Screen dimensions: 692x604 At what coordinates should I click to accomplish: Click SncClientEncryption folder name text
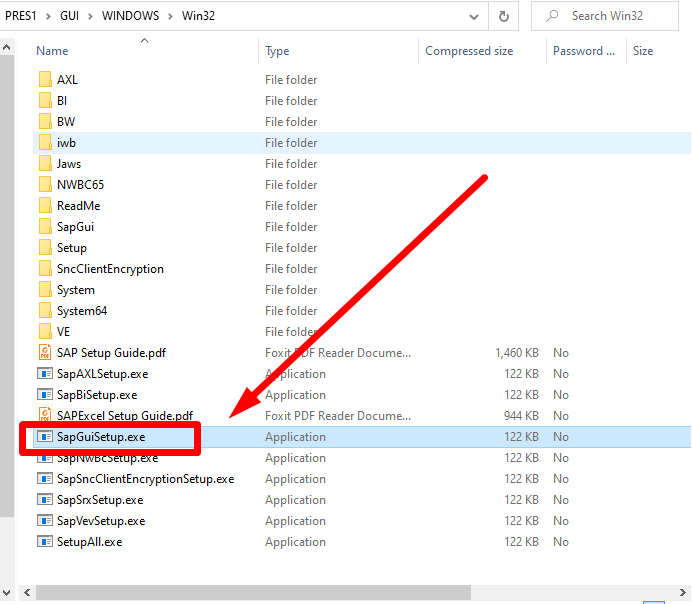110,269
